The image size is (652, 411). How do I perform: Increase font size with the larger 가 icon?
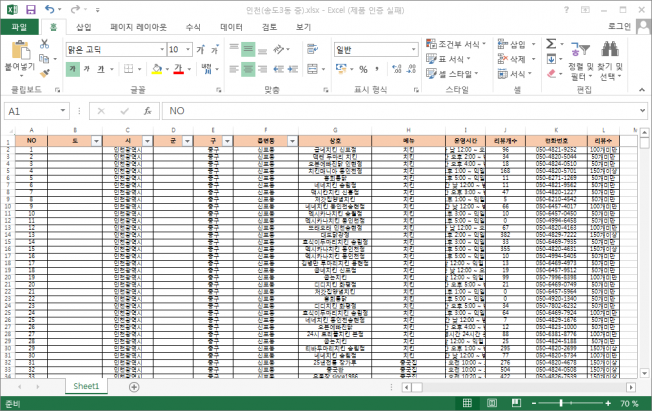(201, 50)
